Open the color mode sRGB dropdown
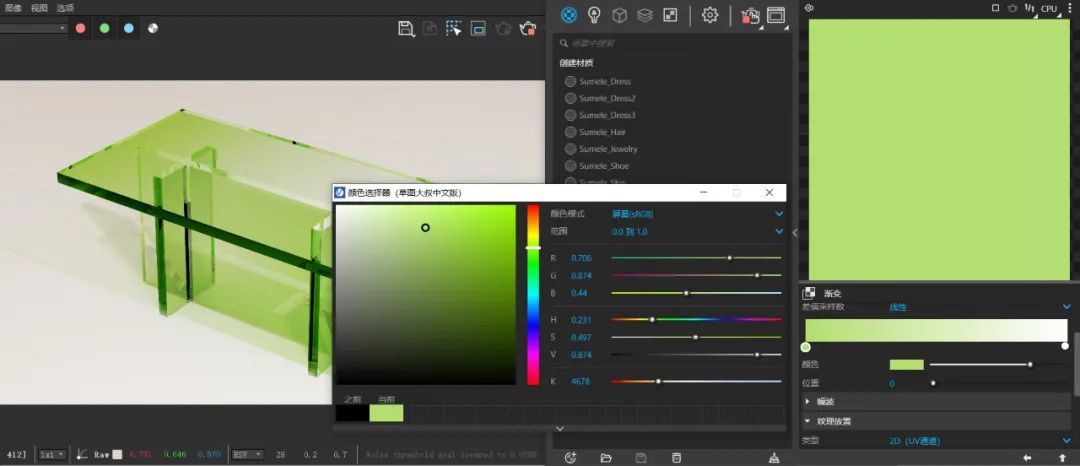The height and width of the screenshot is (466, 1080). (698, 214)
